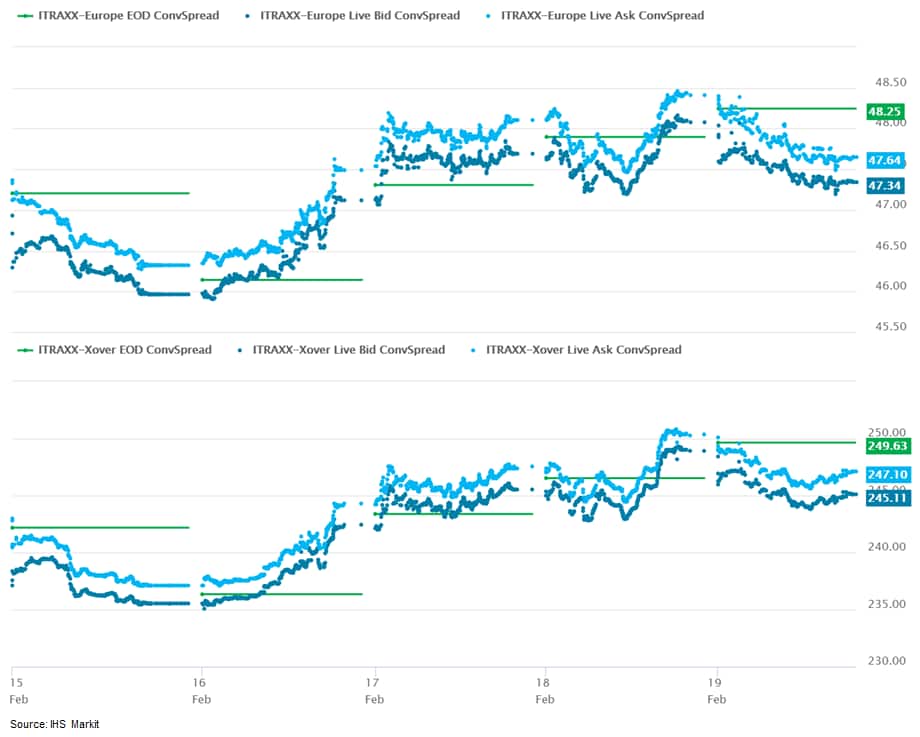Viewport: 920px width, 737px height.
Task: Click the green 249.63 value badge
Action: pyautogui.click(x=887, y=447)
